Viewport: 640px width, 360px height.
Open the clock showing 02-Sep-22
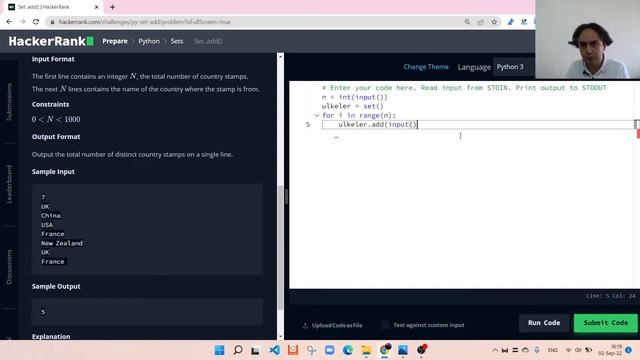(610, 350)
